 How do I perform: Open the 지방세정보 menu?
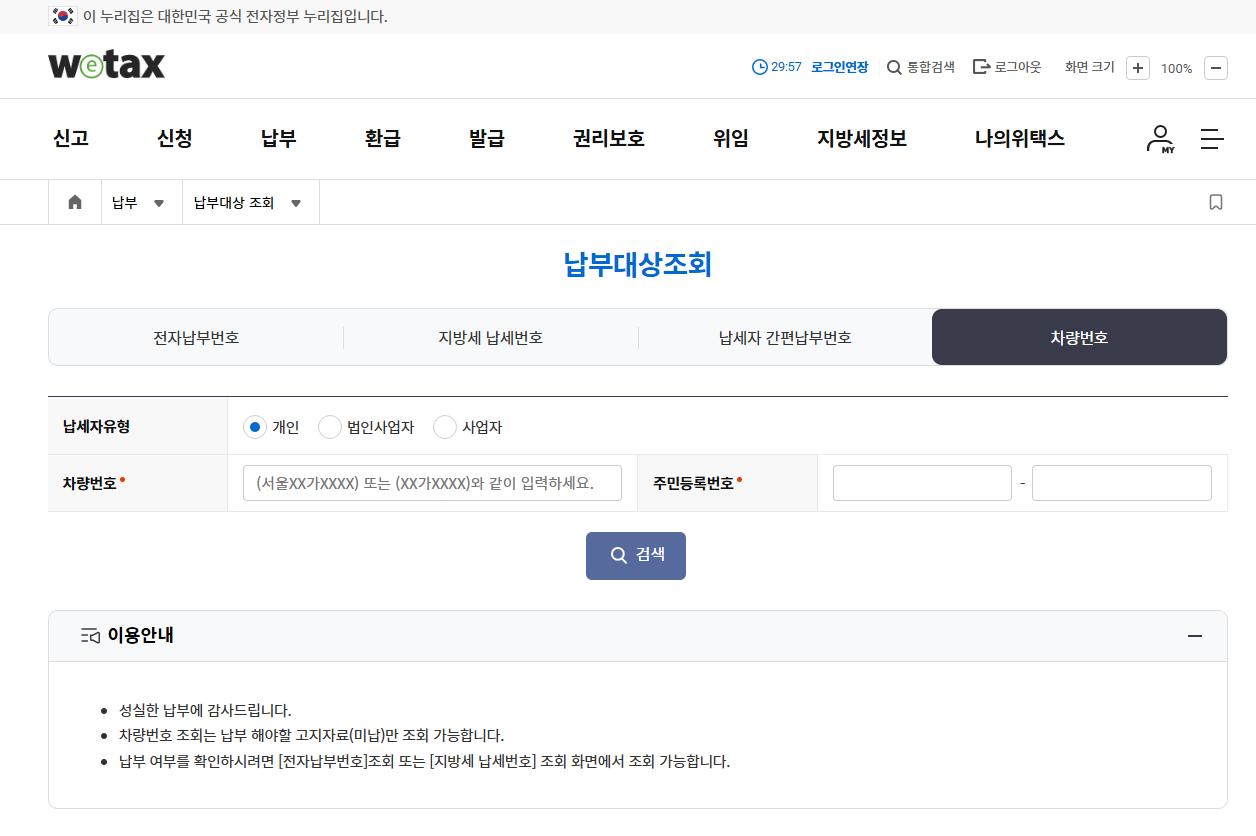pos(862,139)
